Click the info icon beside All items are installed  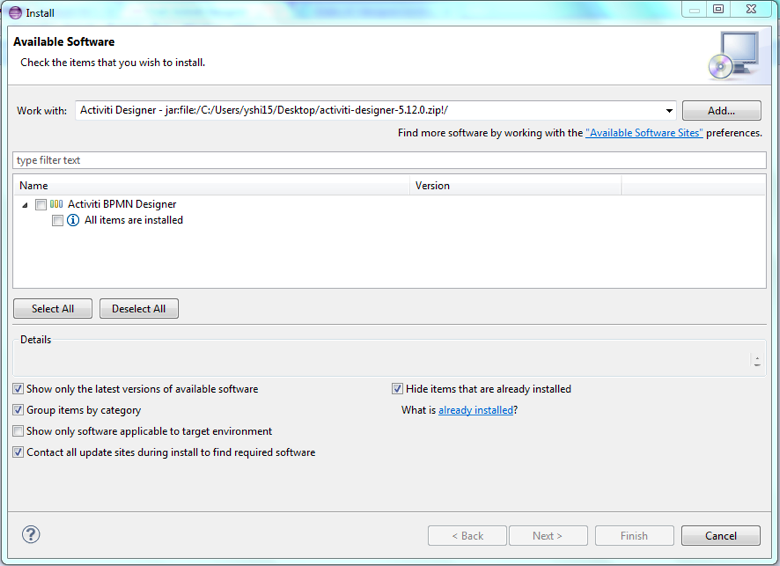click(x=73, y=220)
